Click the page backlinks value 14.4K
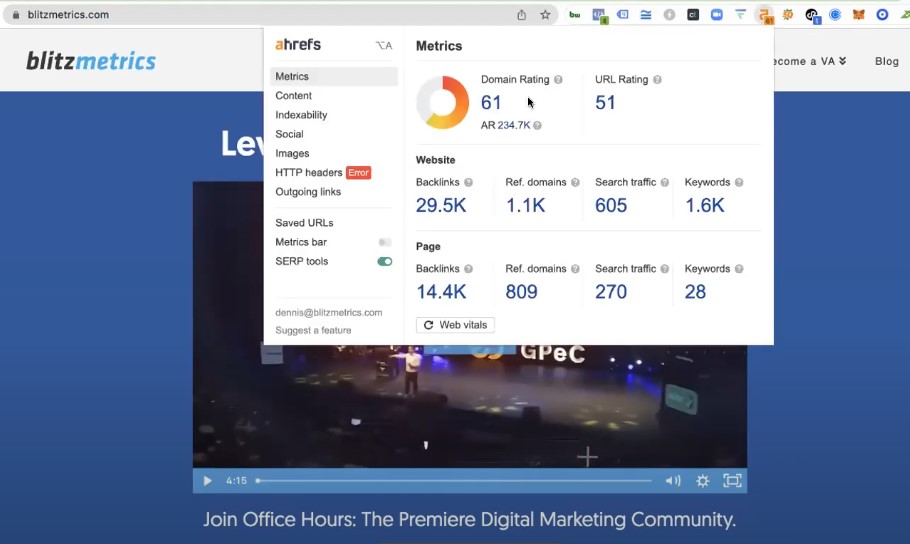This screenshot has width=910, height=544. pos(441,292)
